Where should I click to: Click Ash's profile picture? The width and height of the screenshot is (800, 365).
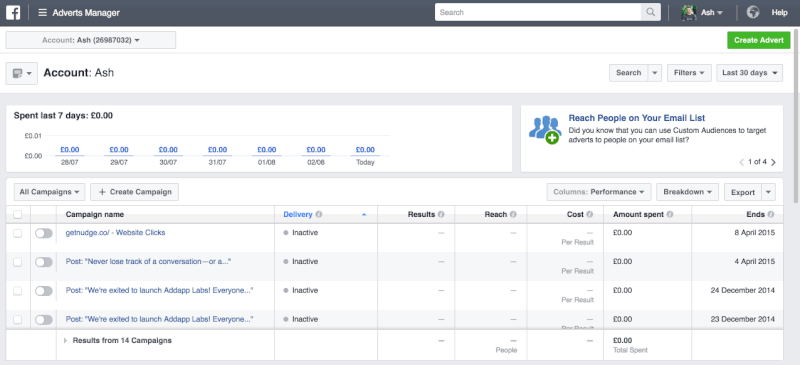[x=689, y=13]
